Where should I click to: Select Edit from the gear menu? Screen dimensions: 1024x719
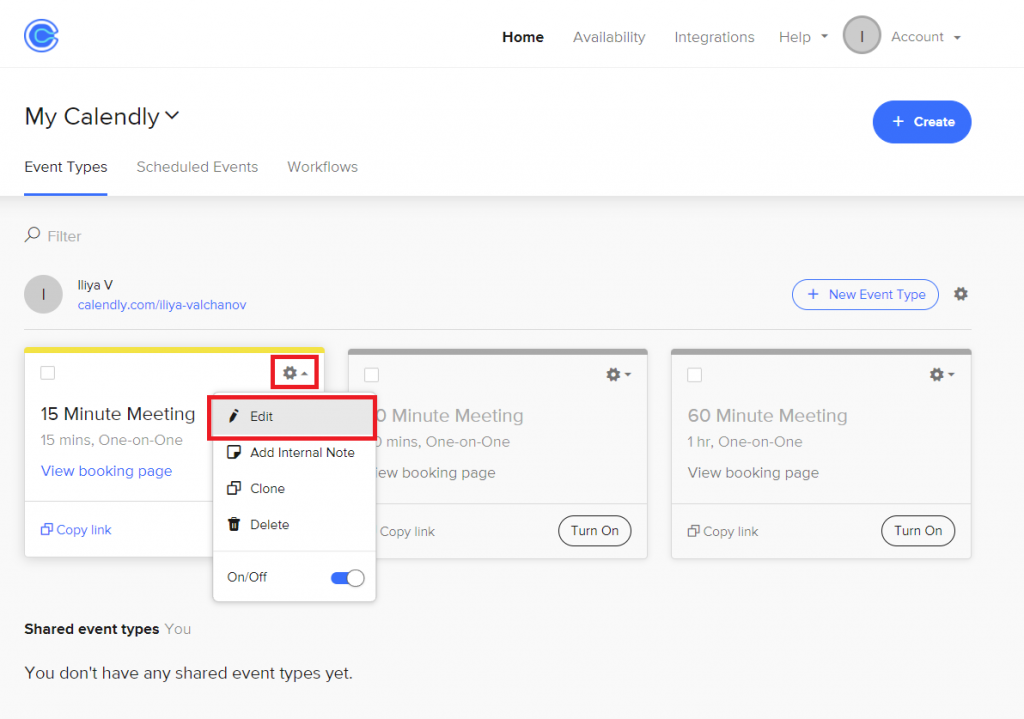pos(291,417)
